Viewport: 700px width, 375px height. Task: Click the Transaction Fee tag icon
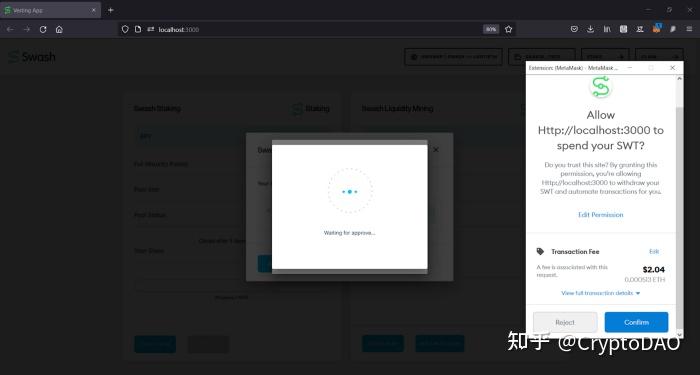point(540,251)
